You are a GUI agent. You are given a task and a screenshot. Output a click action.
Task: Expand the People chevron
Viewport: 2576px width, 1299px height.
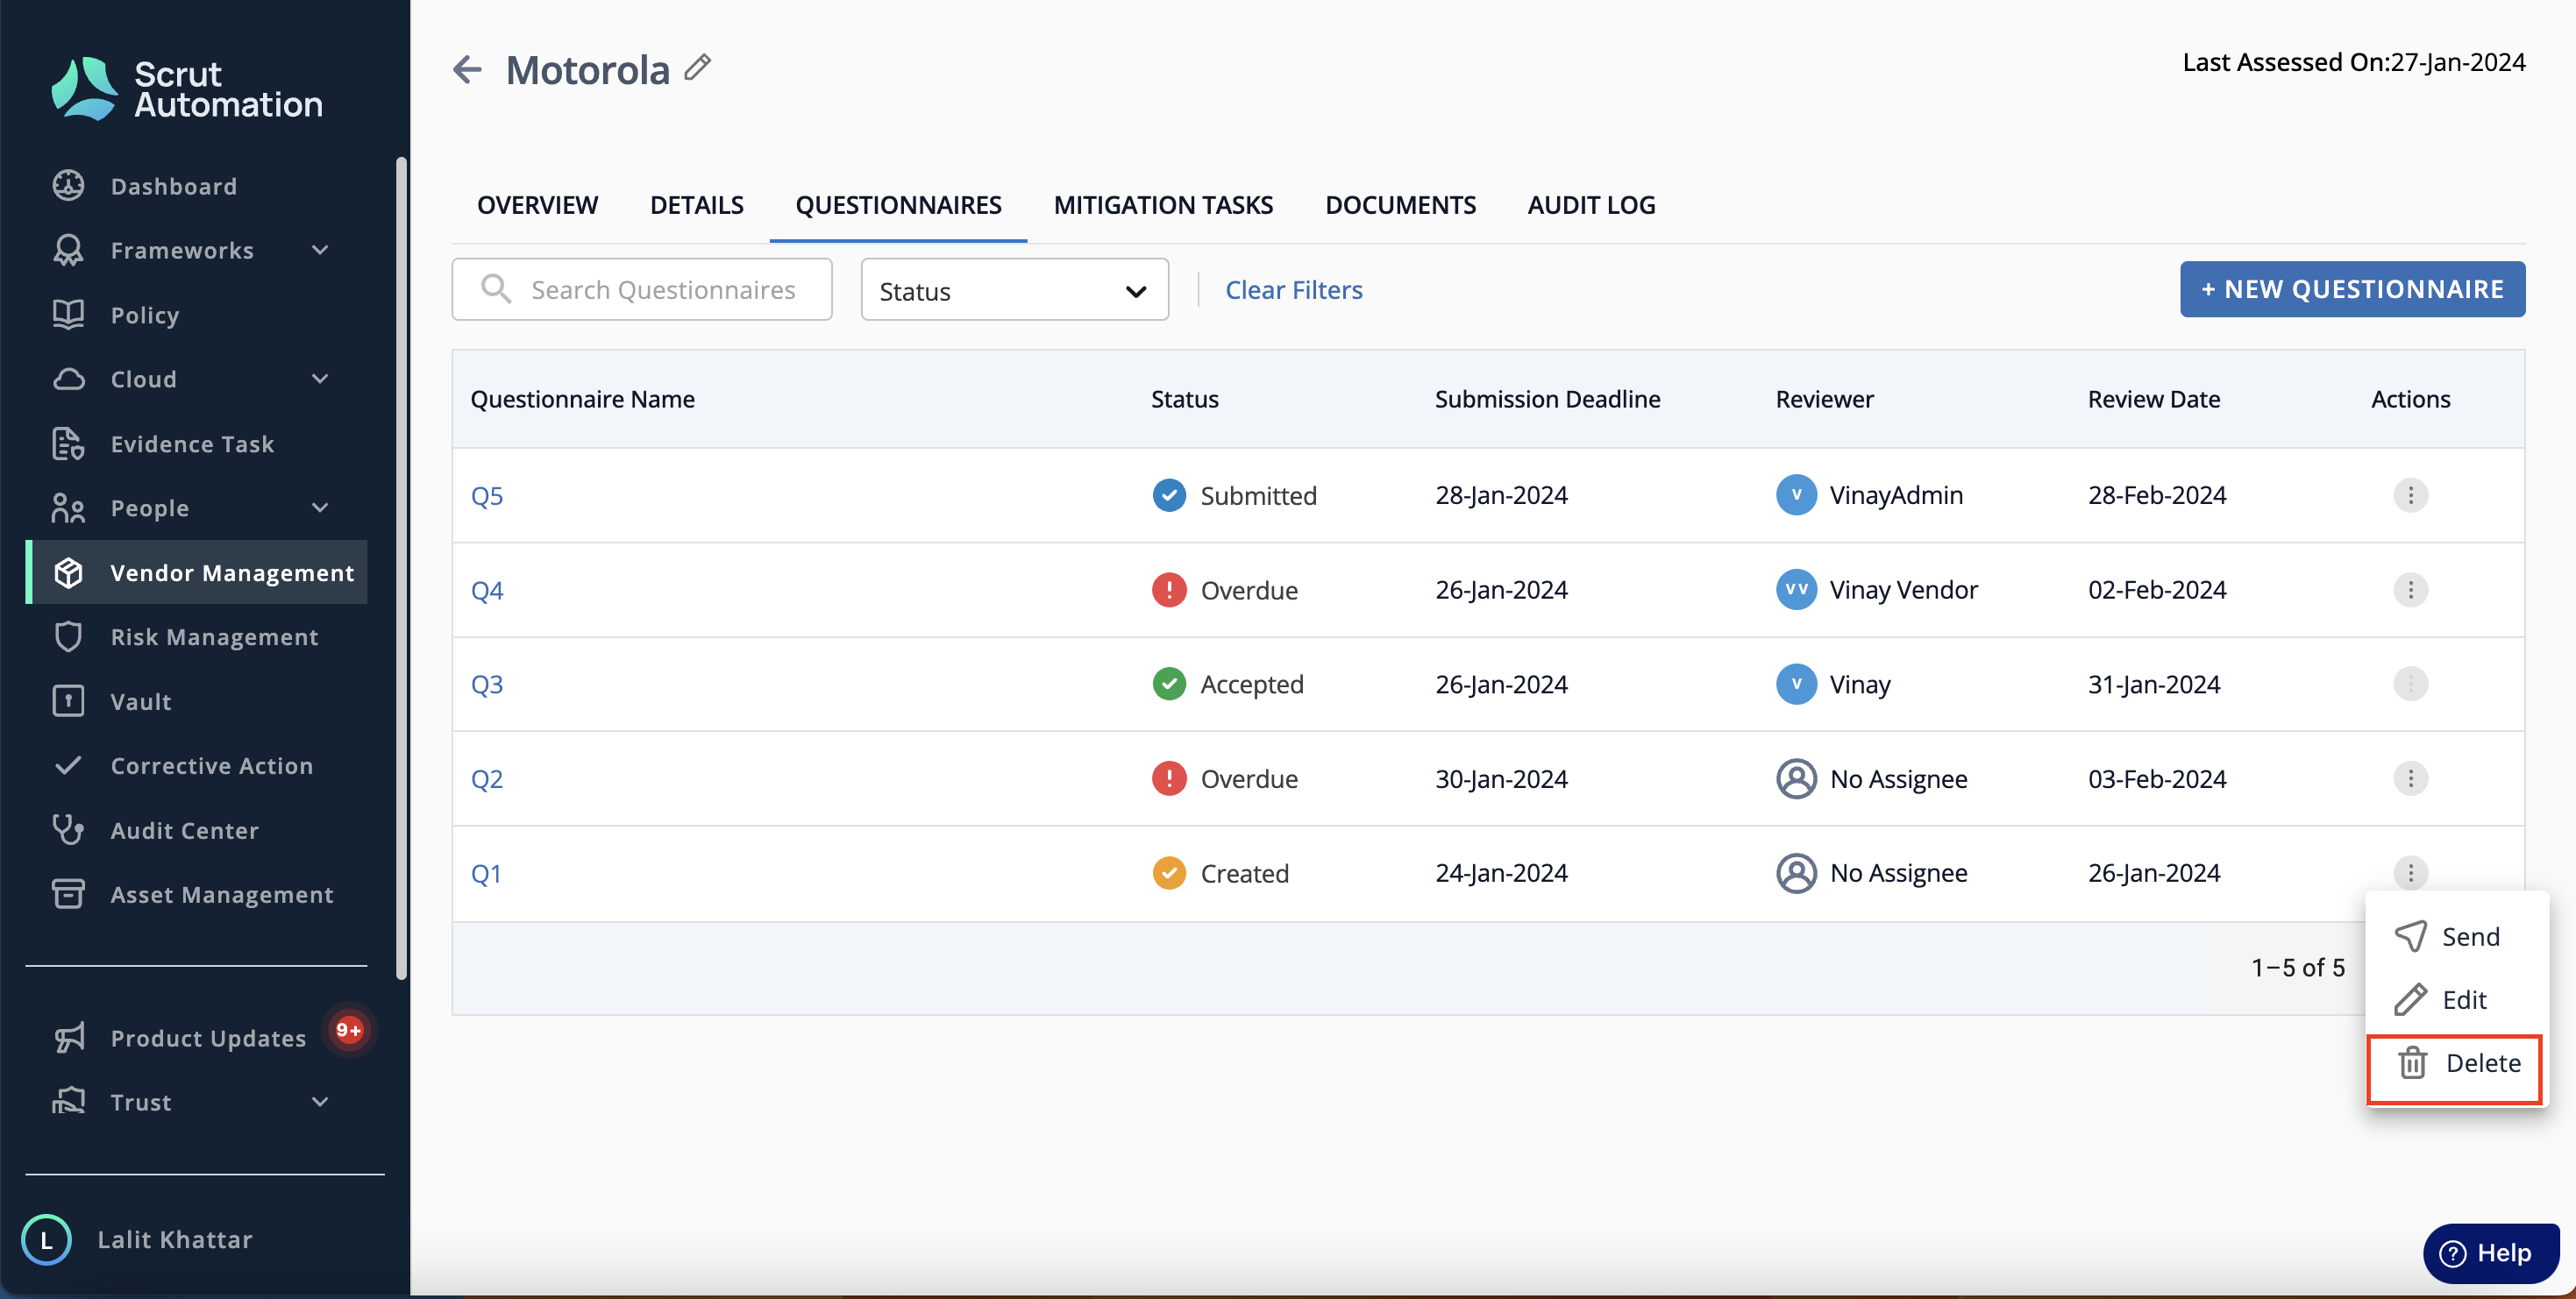pos(320,508)
